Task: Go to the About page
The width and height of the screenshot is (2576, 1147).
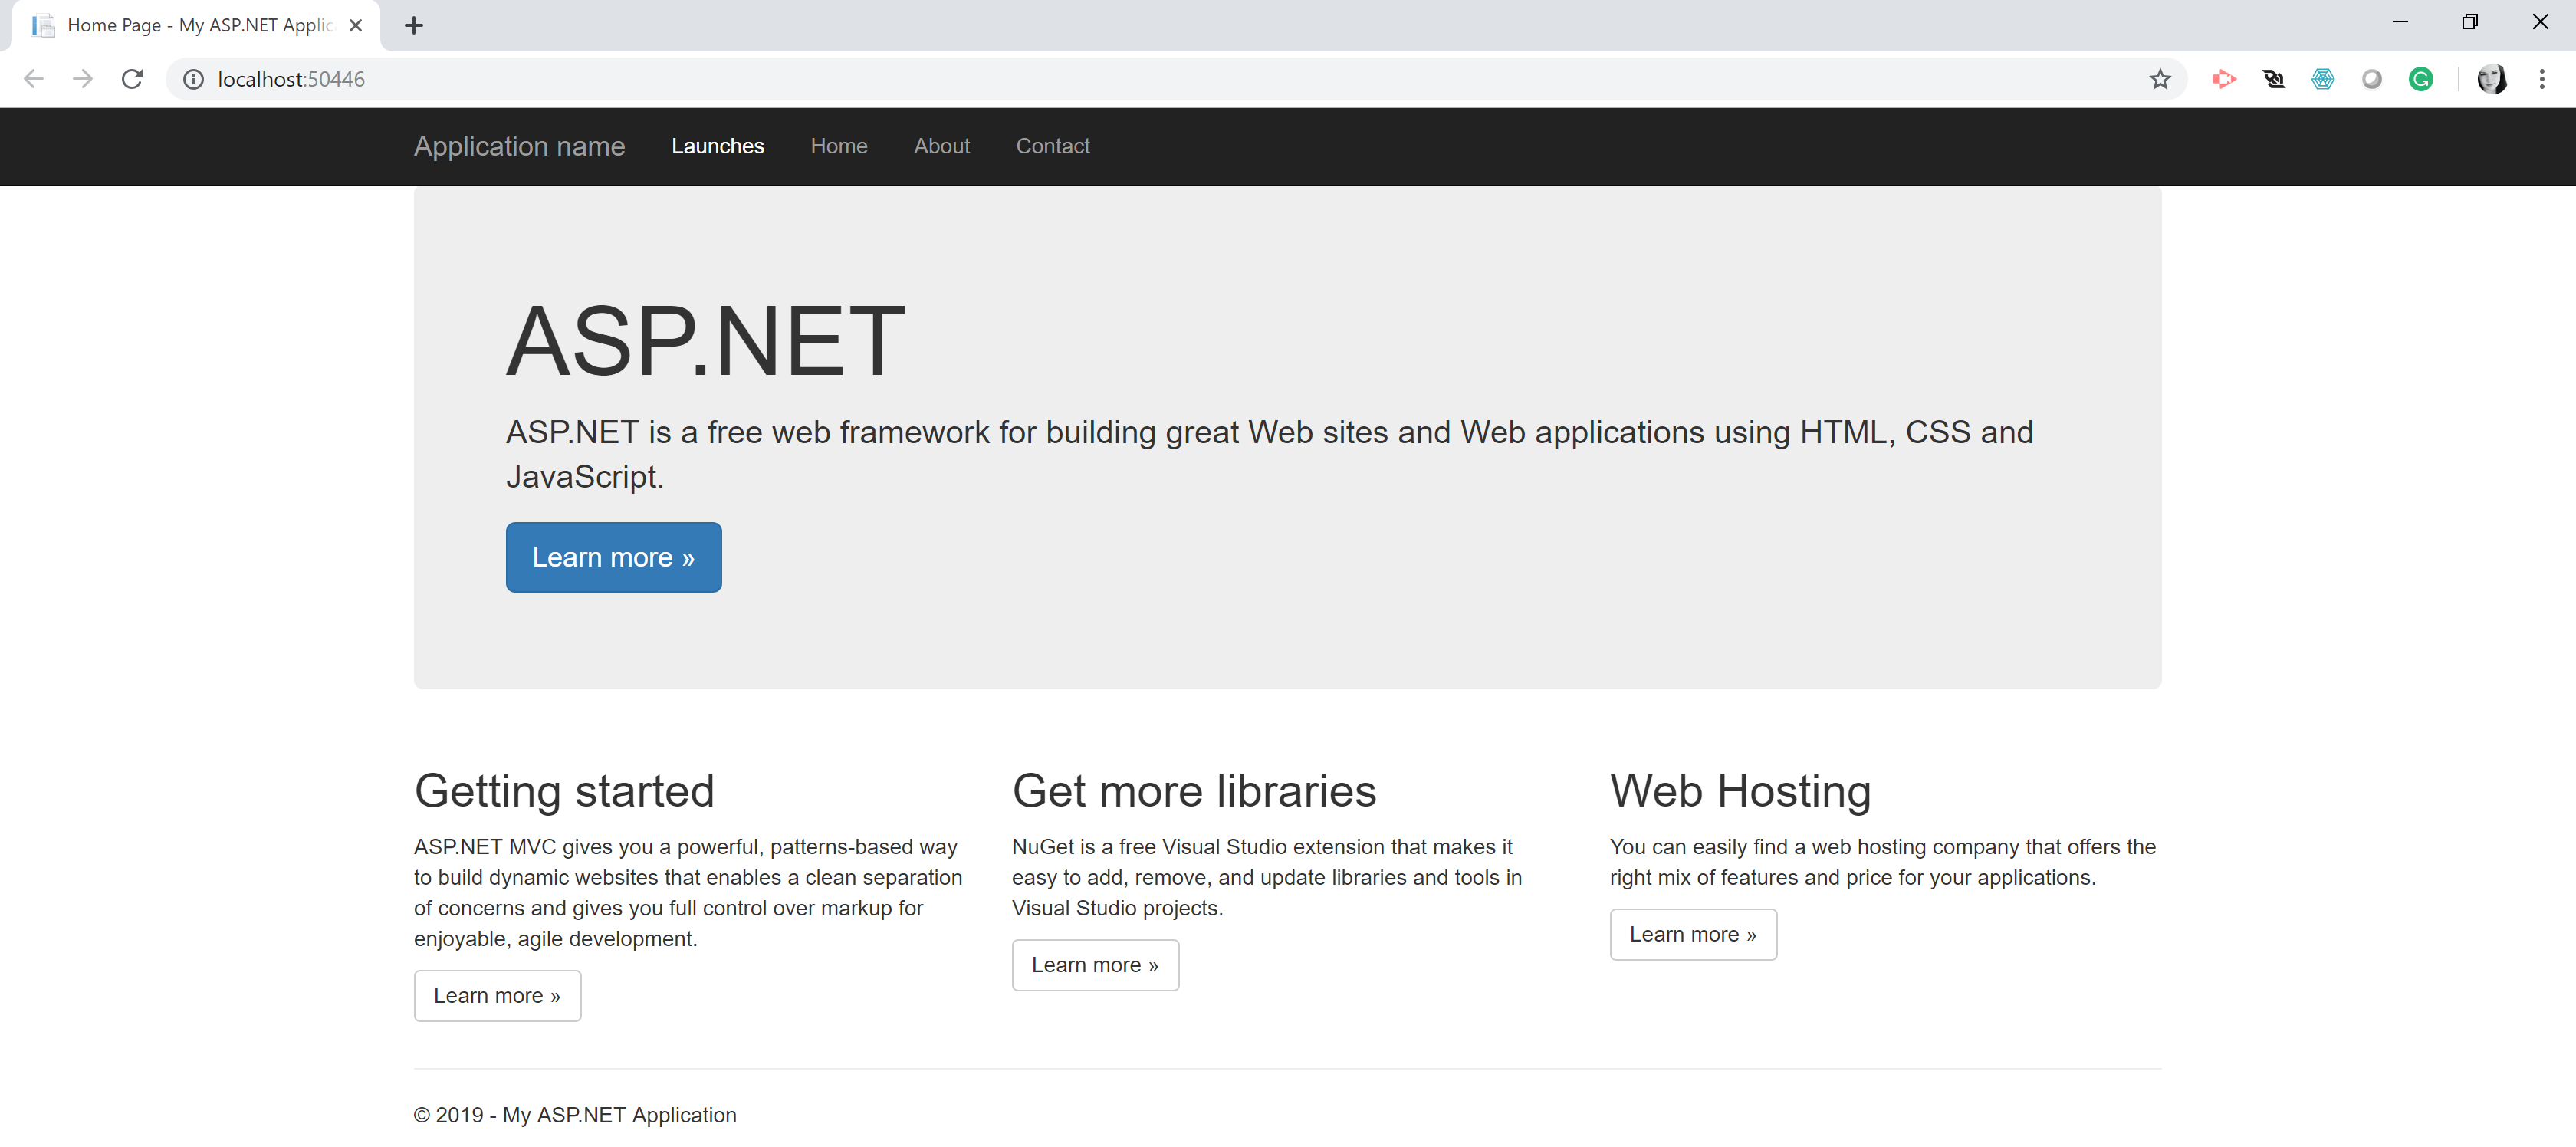Action: 941,146
